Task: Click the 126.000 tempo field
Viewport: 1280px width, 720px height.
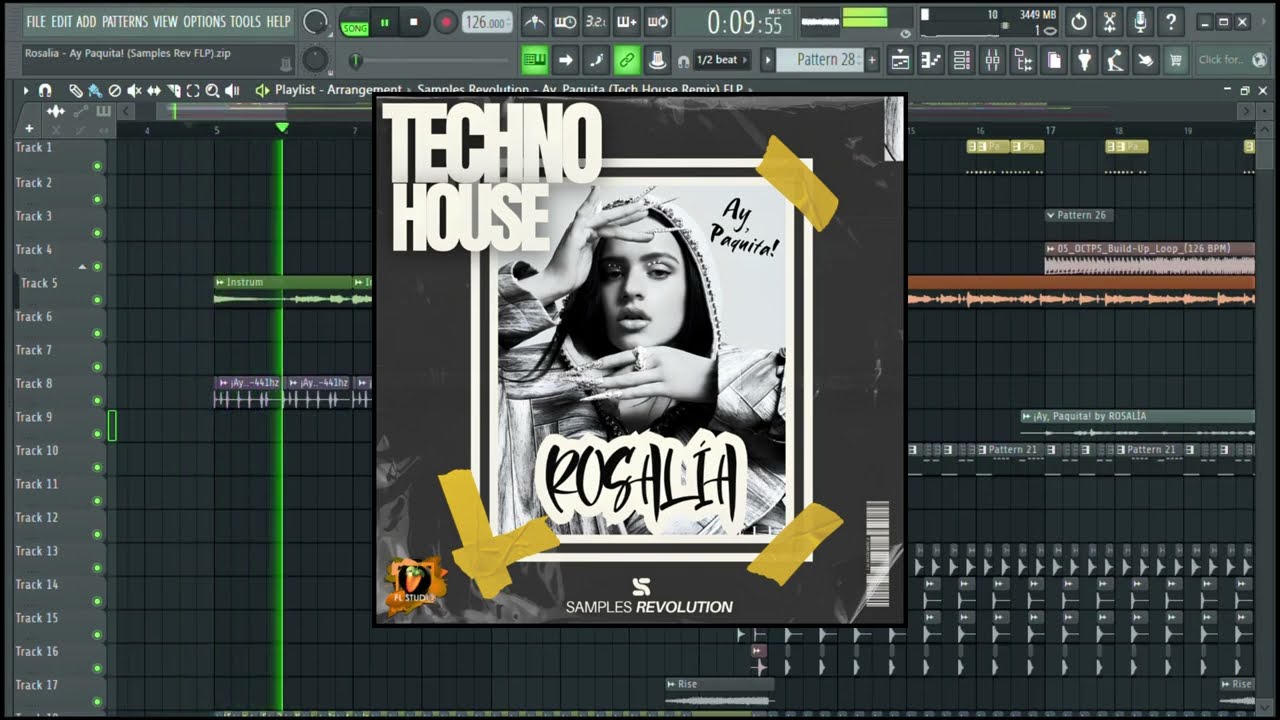Action: click(x=488, y=22)
